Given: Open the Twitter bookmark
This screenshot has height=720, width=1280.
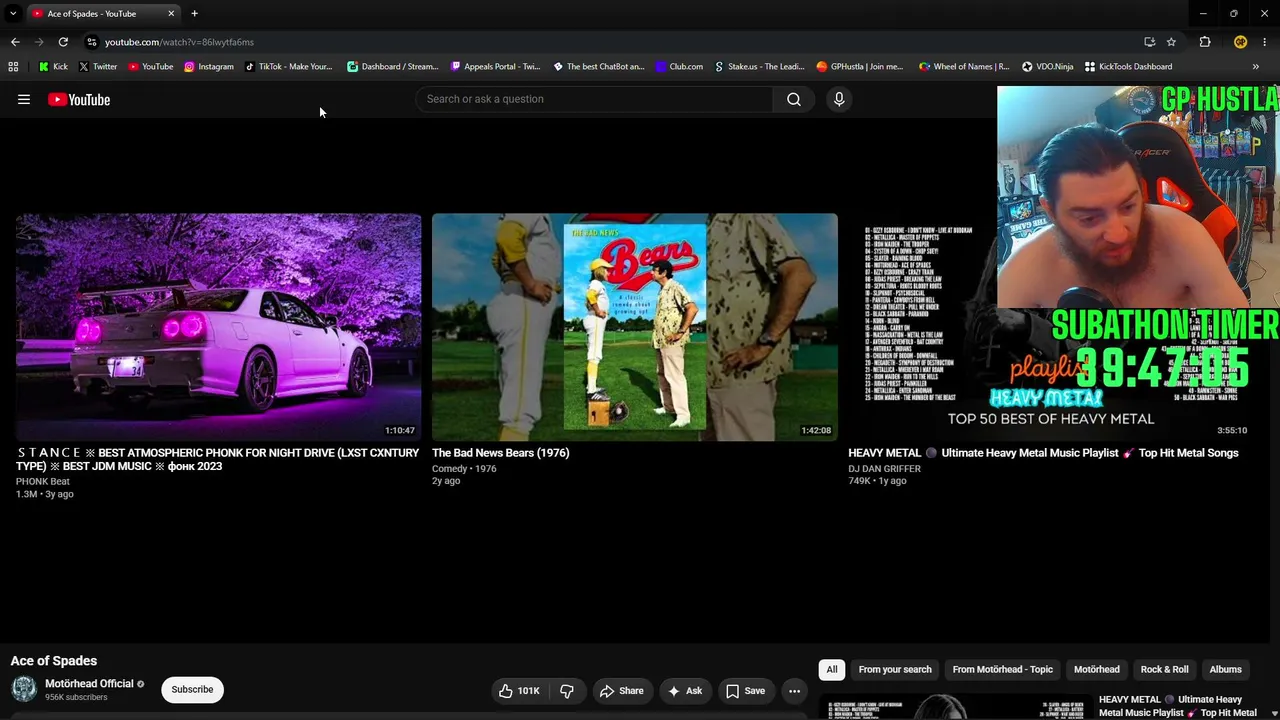Looking at the screenshot, I should pos(97,67).
